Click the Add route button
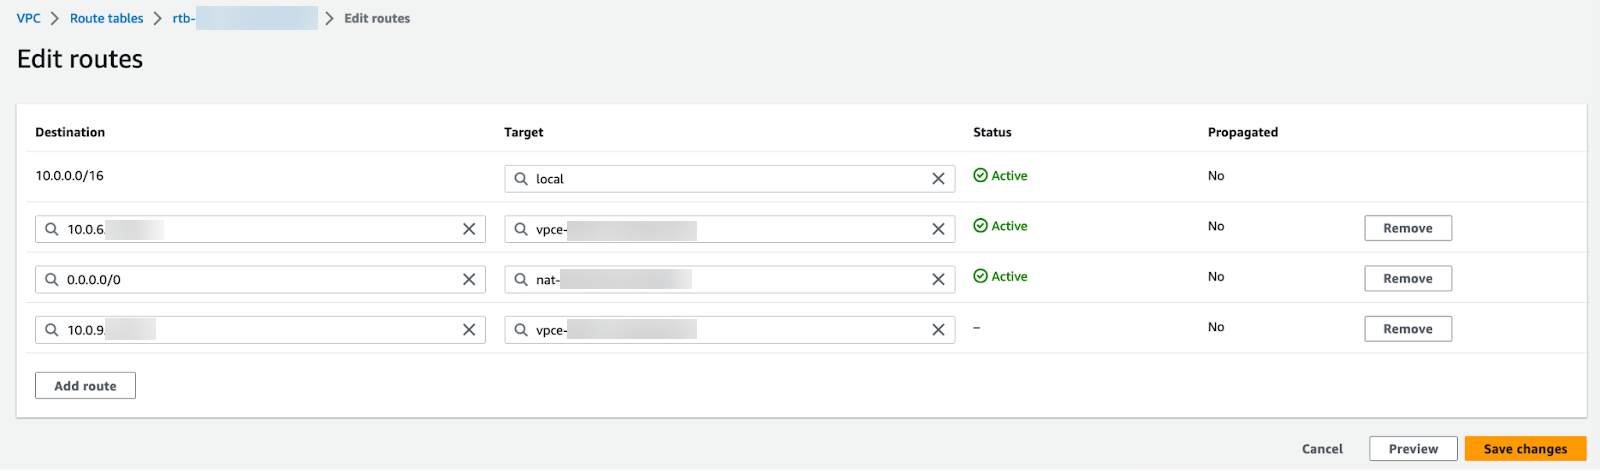 85,386
